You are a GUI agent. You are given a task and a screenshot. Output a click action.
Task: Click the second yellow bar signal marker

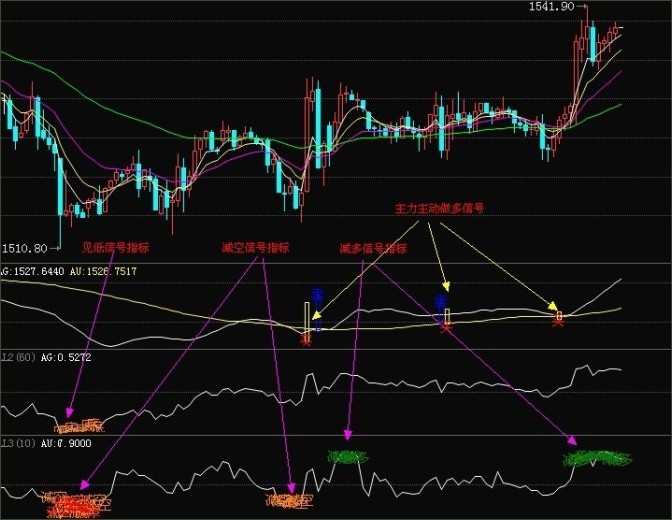[448, 318]
